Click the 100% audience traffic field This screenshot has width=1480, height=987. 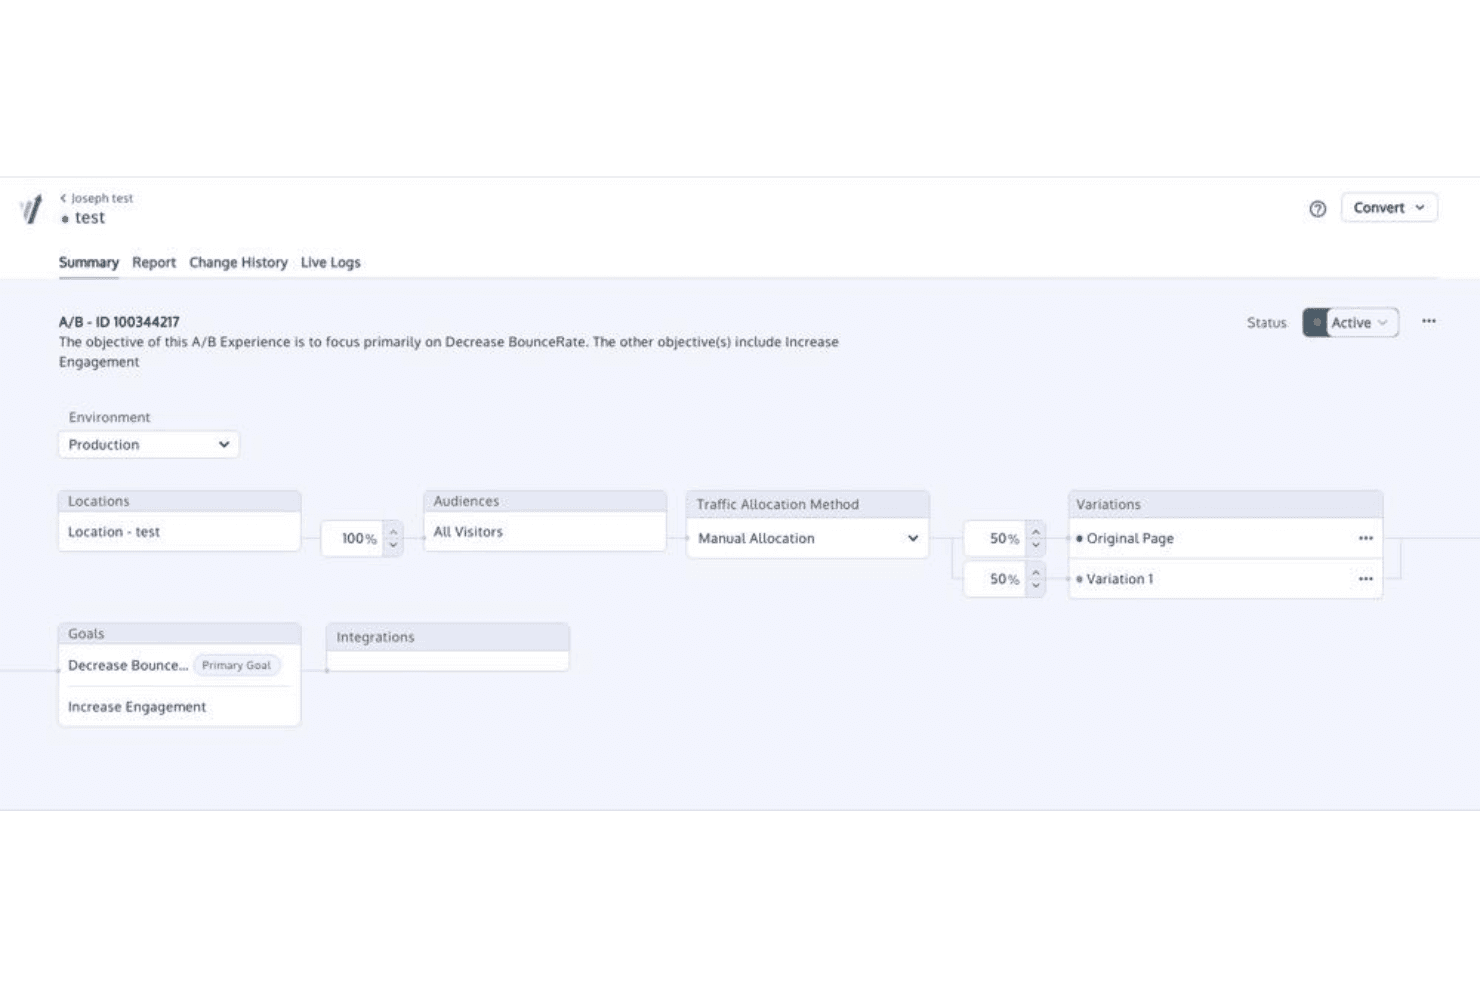pyautogui.click(x=353, y=538)
